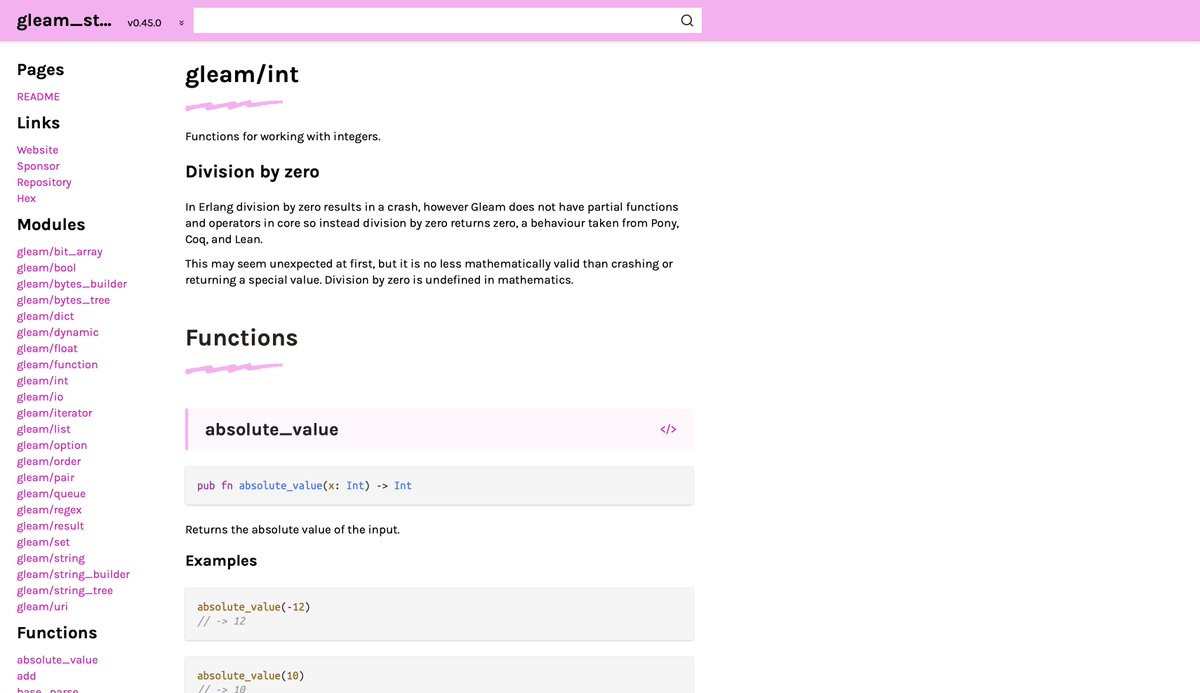The height and width of the screenshot is (693, 1200).
Task: Go to the gleam/order module
Action: (x=49, y=461)
